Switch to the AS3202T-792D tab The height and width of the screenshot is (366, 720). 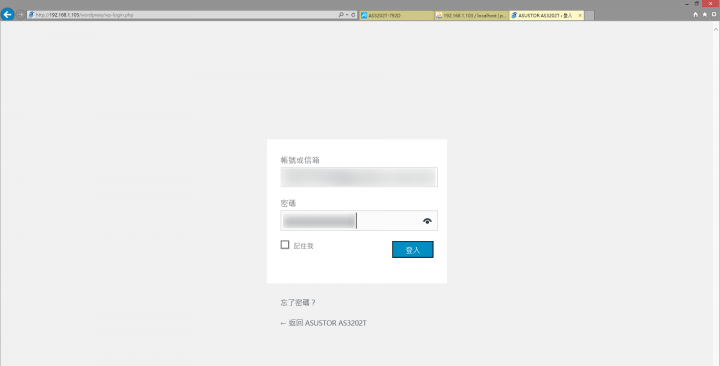397,16
